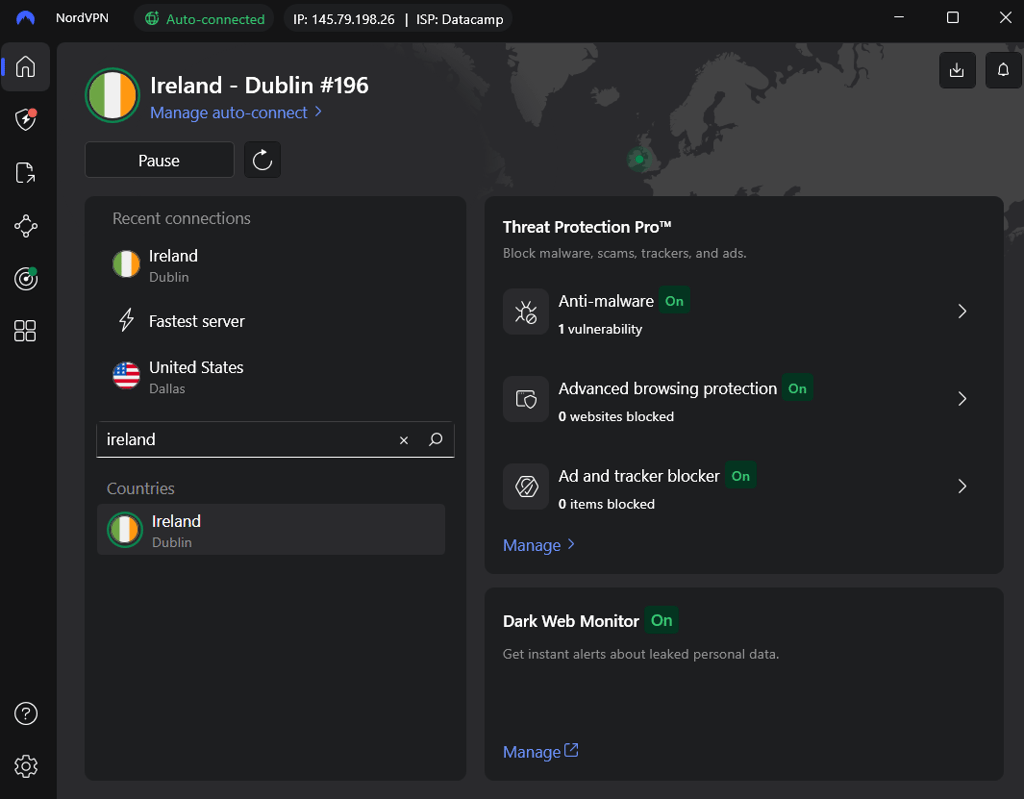Click the 0 items blocked text
1024x799 pixels.
(x=606, y=504)
